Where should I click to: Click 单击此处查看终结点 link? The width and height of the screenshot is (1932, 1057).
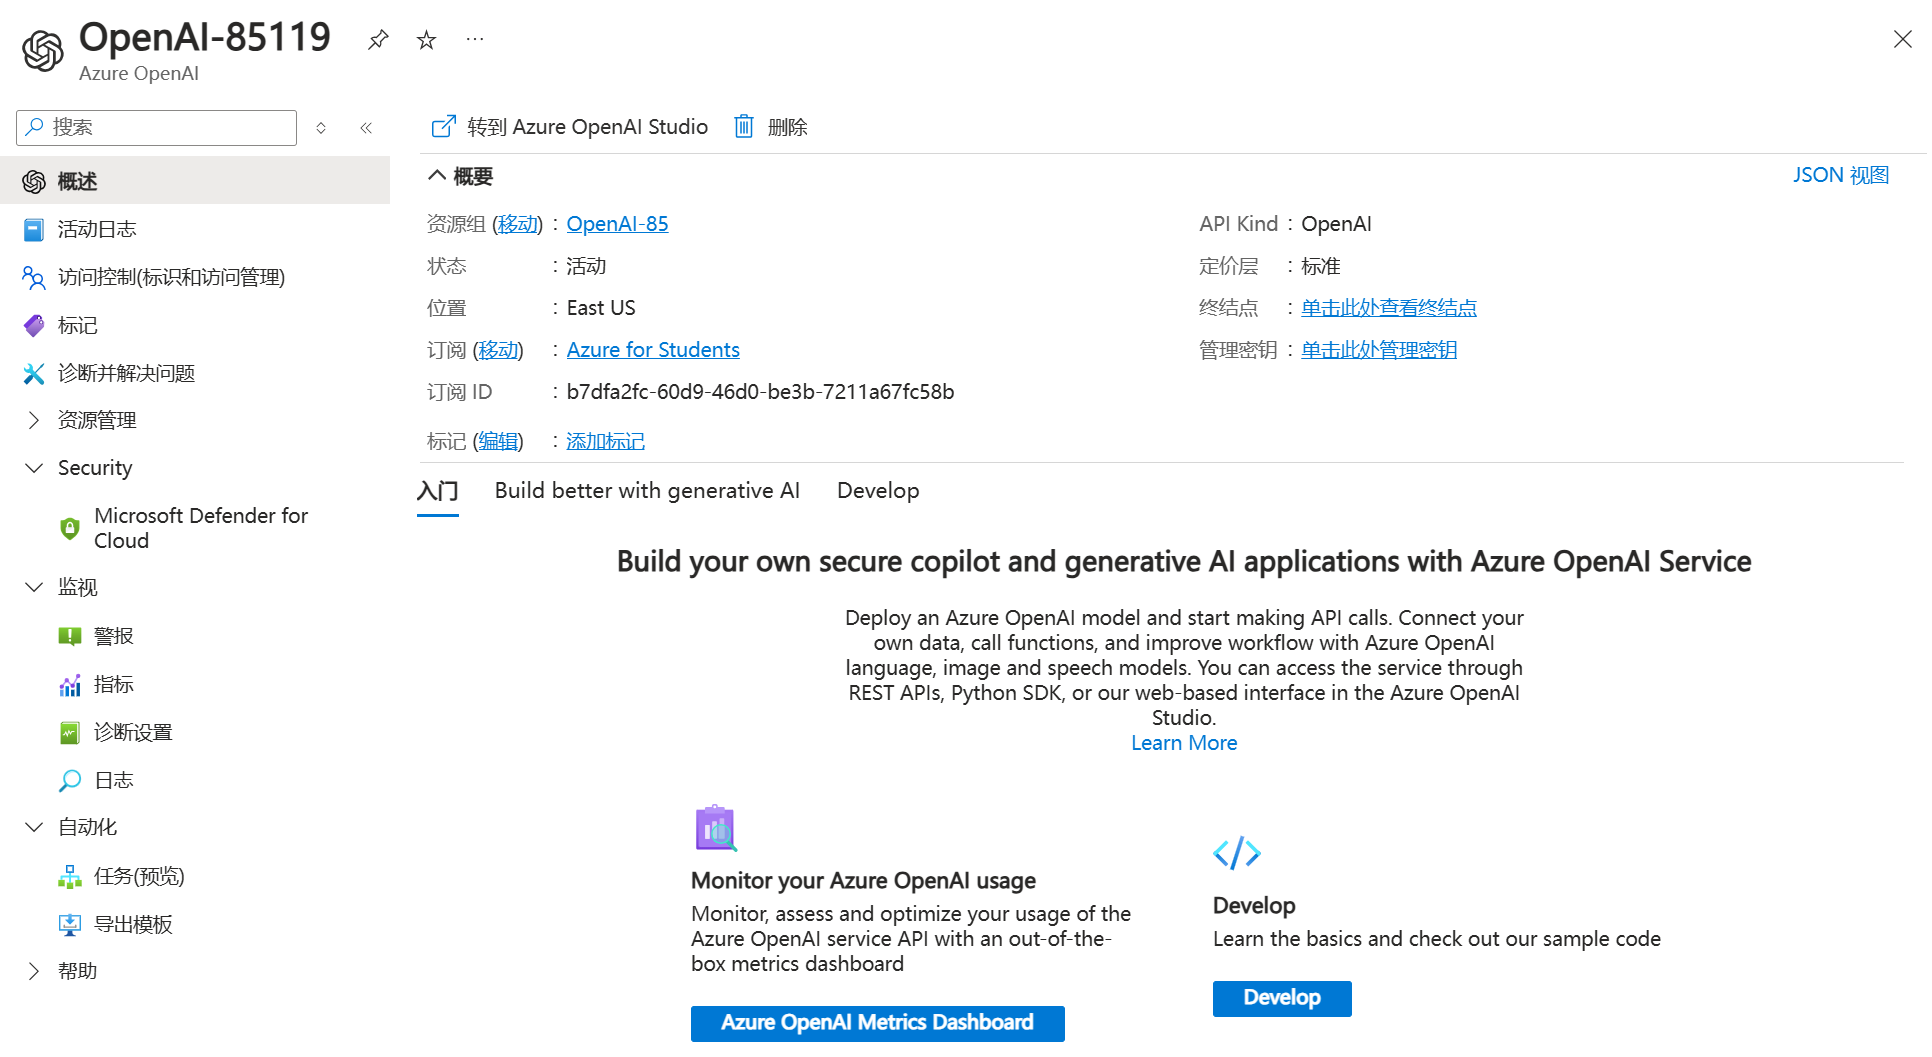1388,308
